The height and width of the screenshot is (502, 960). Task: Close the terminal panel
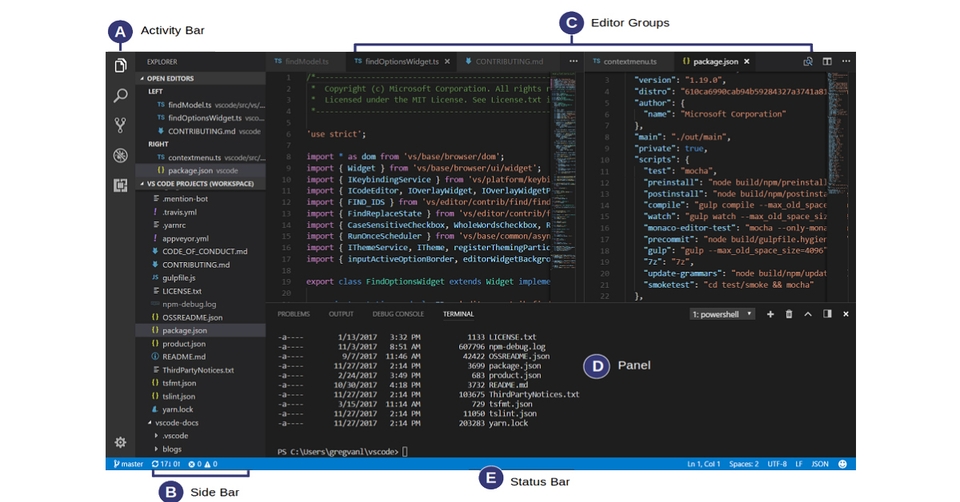pos(846,314)
